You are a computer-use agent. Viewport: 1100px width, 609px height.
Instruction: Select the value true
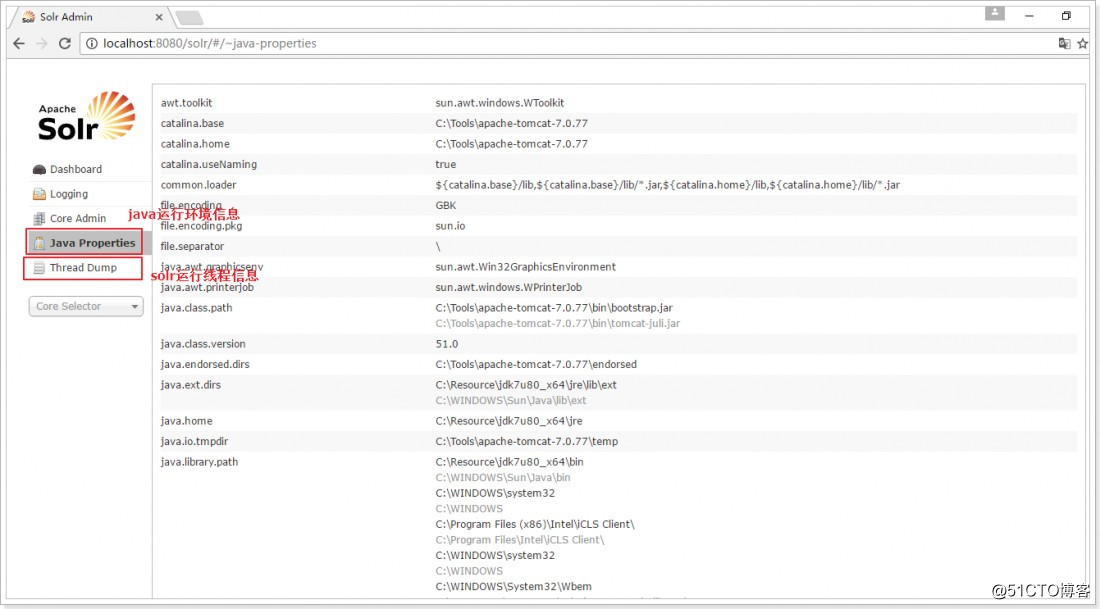point(445,164)
